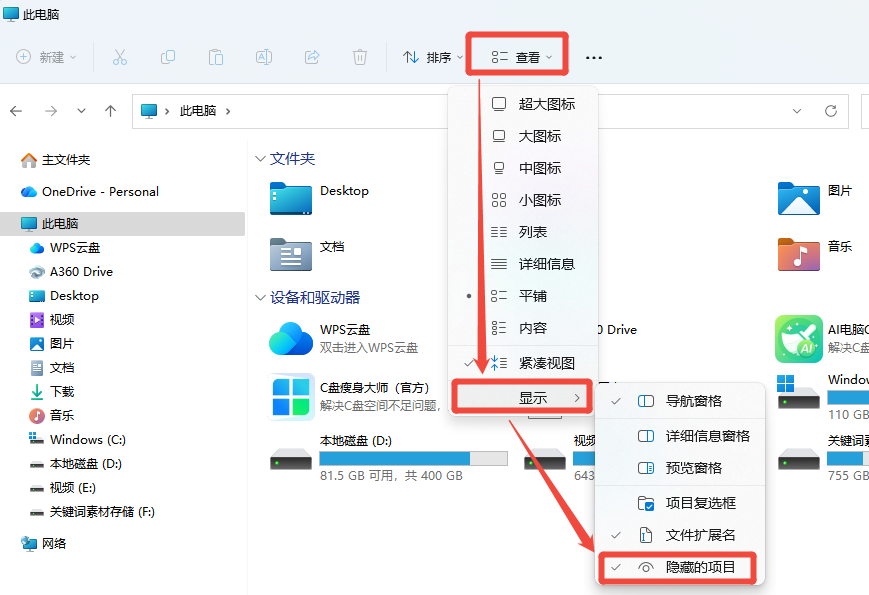The width and height of the screenshot is (869, 595).
Task: Select the Desktop folder icon
Action: tap(291, 198)
